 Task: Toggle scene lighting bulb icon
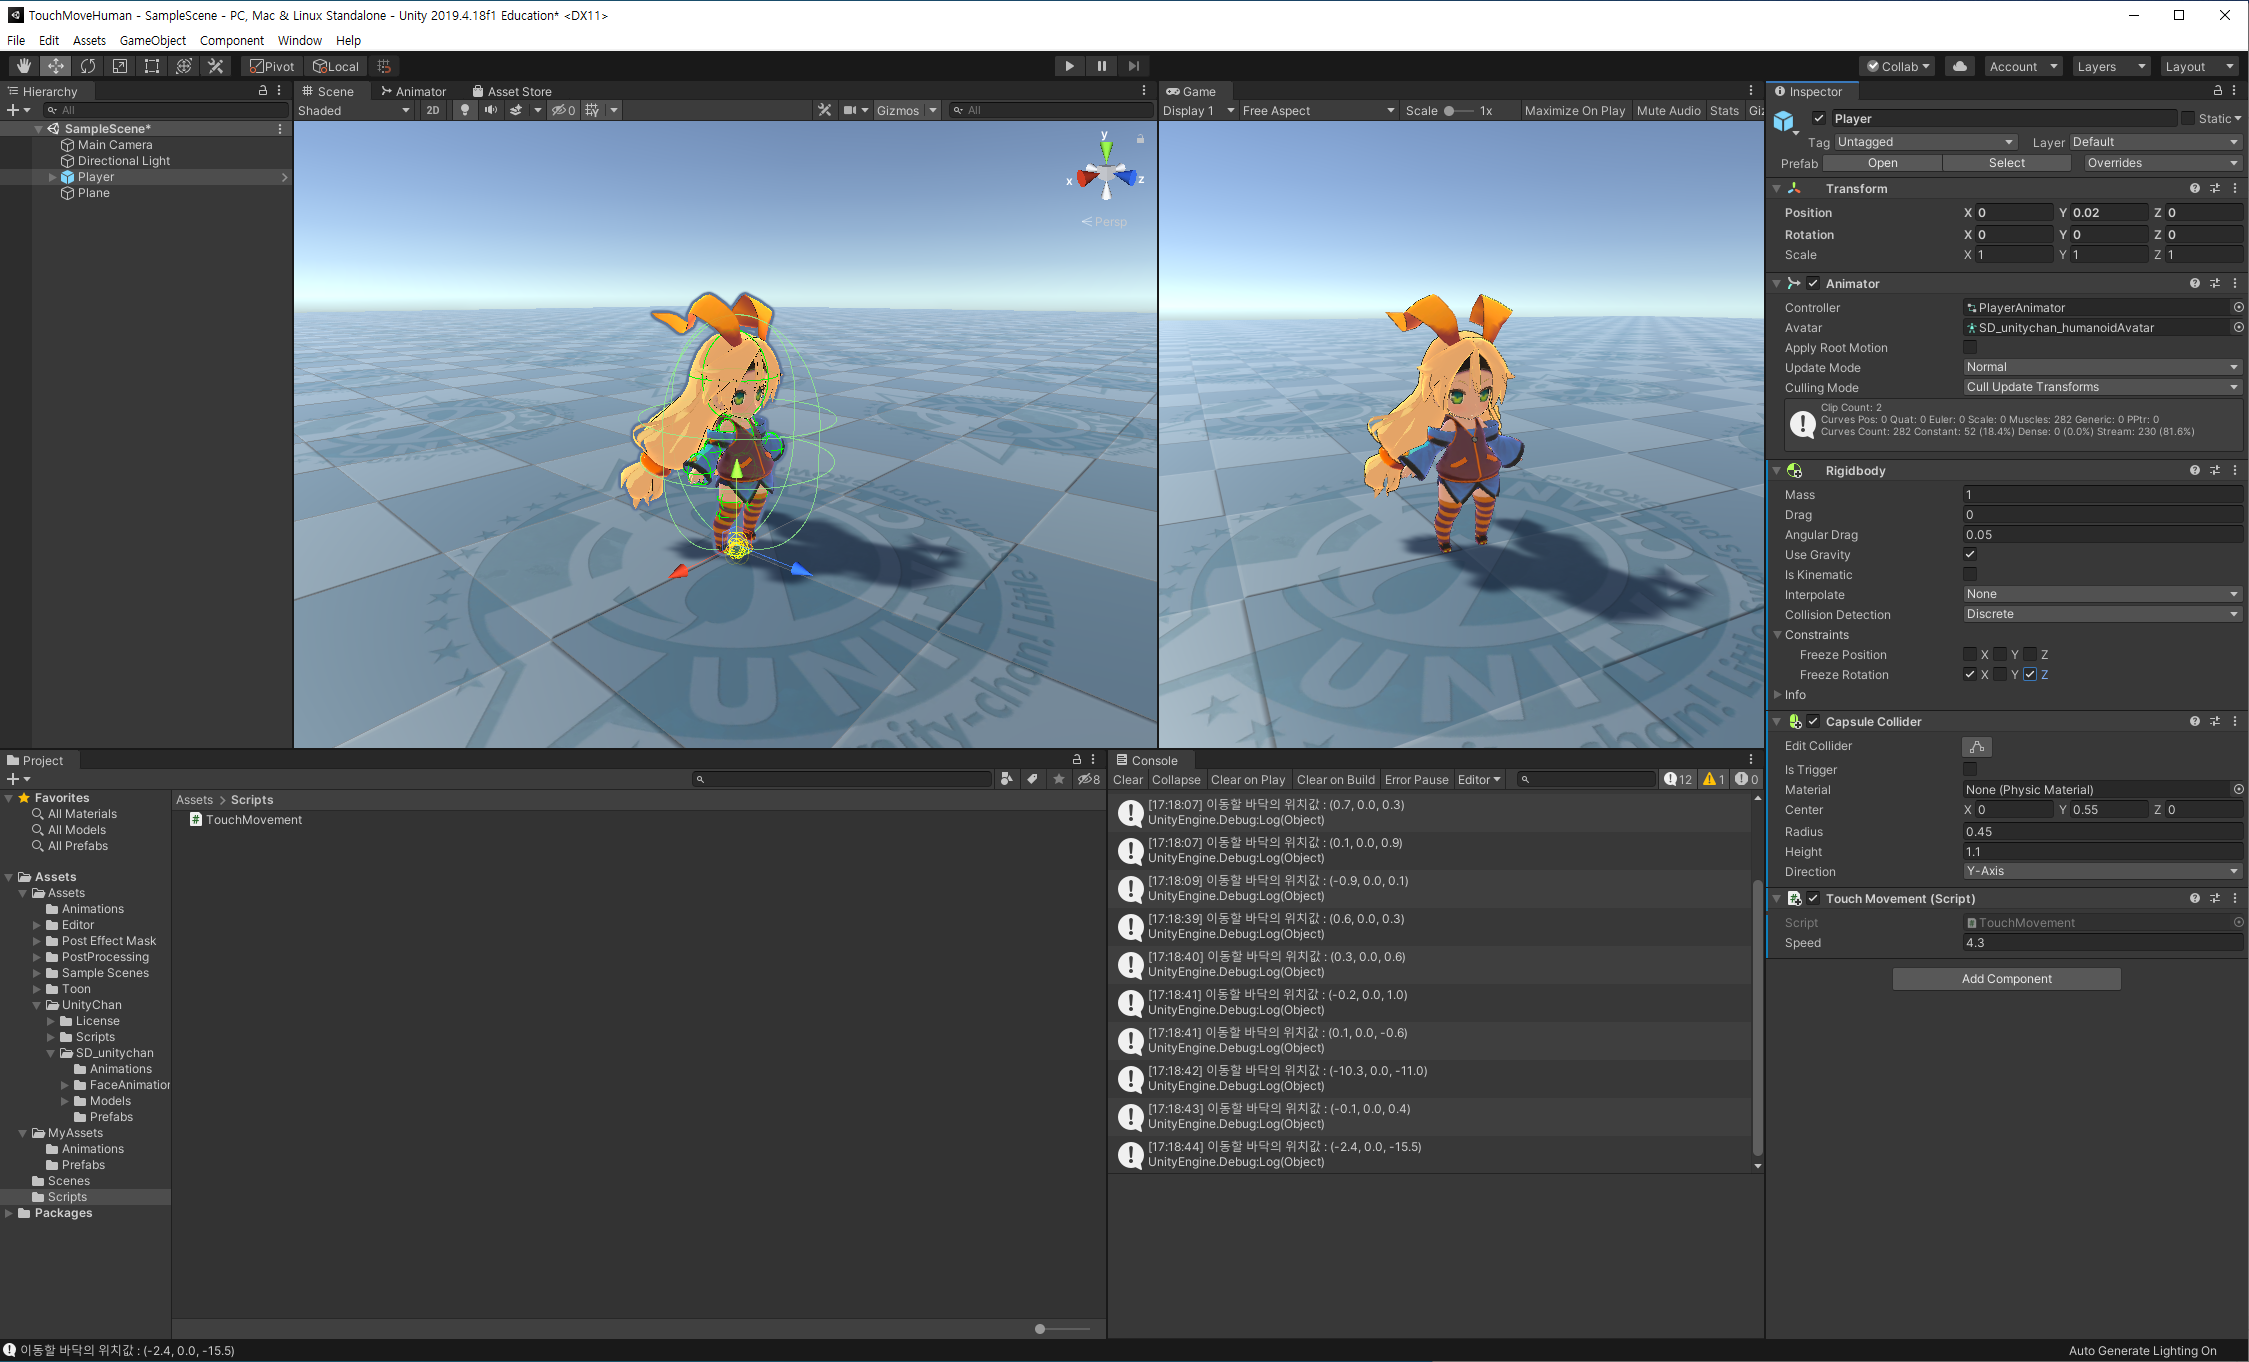coord(465,110)
